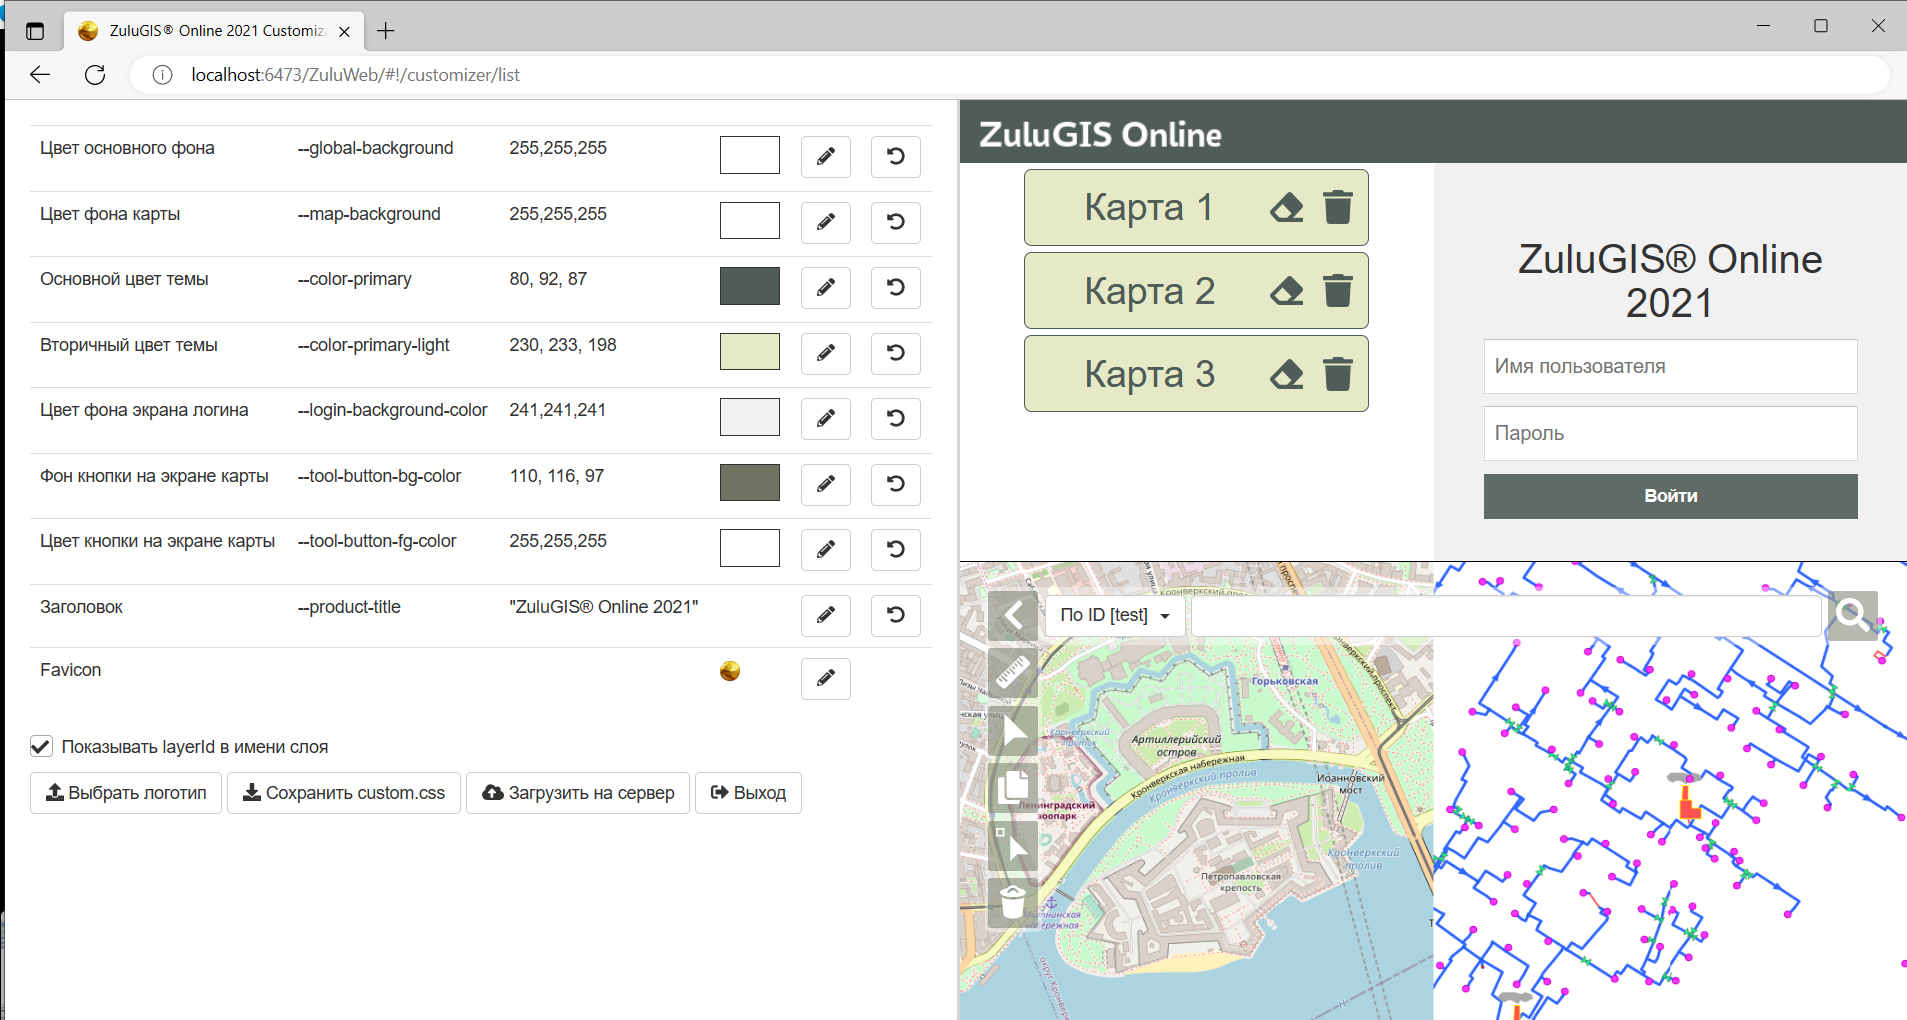Edit the --product-title text
Screen dimensions: 1907x1020
click(825, 615)
